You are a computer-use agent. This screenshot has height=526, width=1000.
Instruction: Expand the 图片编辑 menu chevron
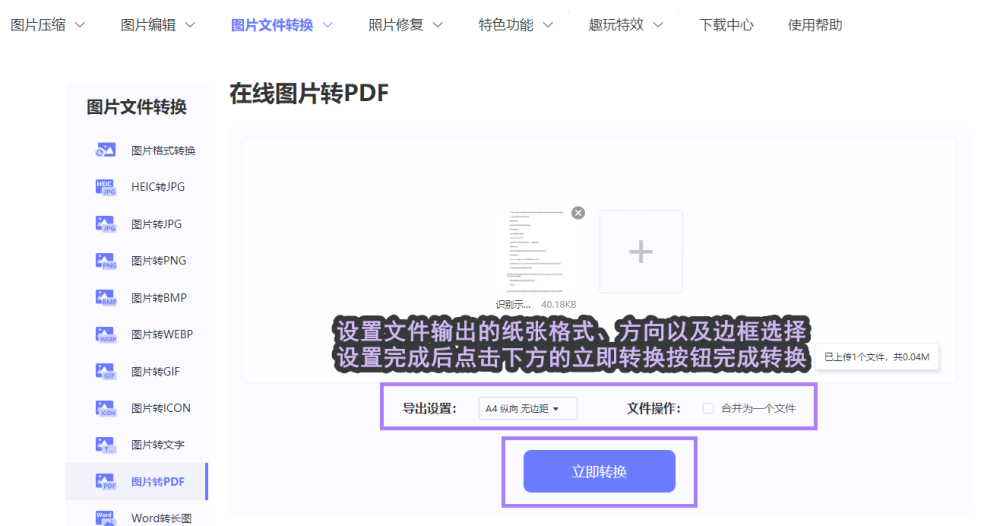(x=190, y=25)
